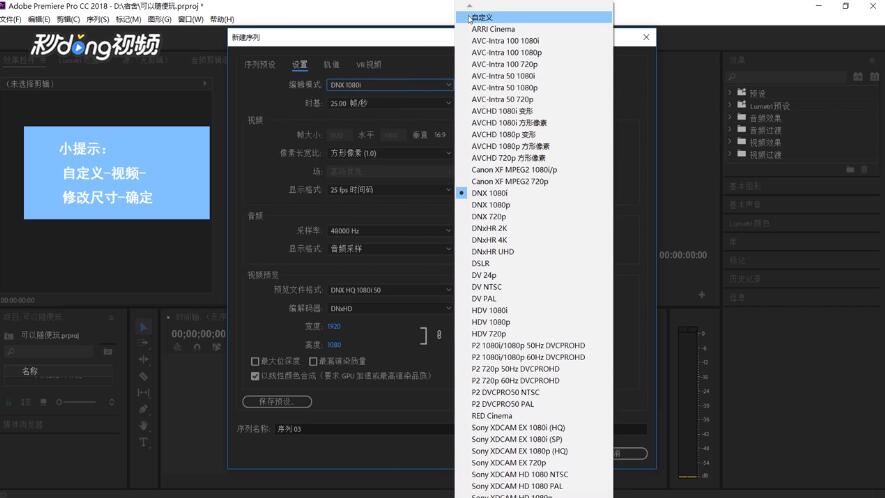Open the 序列(S) menu

tap(98, 19)
